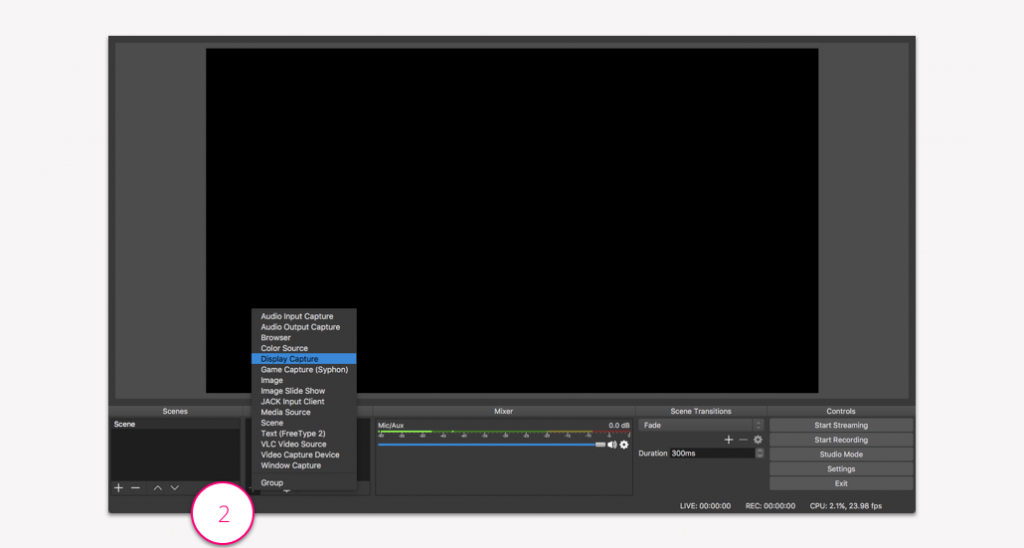Open Mic/Aux mixer settings gear

(624, 445)
